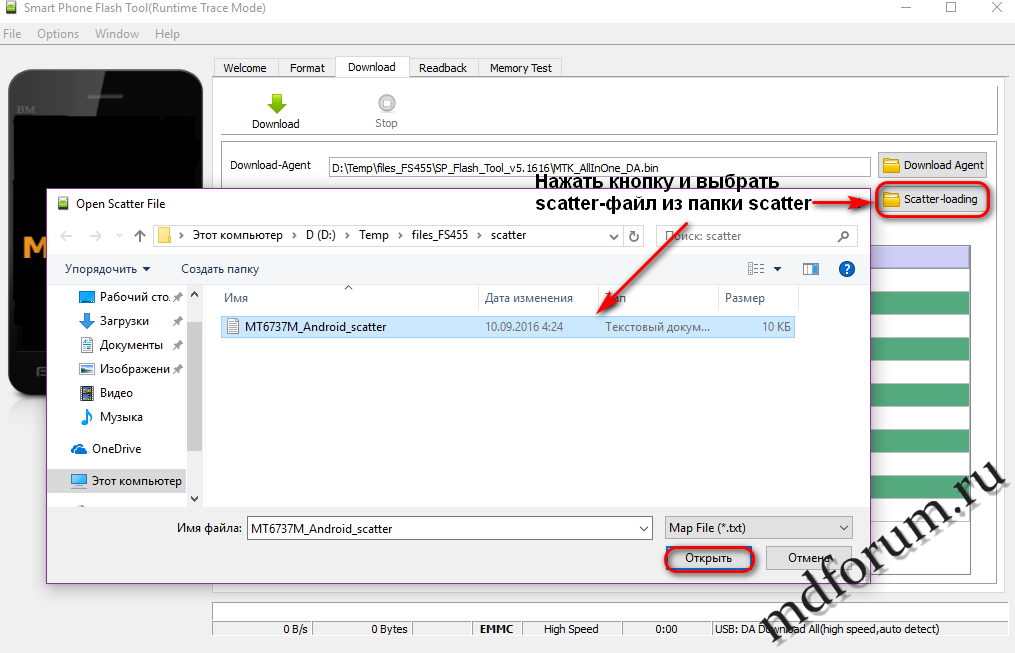Expand the Map File (*.txt) filter dropdown
This screenshot has width=1015, height=653.
843,528
